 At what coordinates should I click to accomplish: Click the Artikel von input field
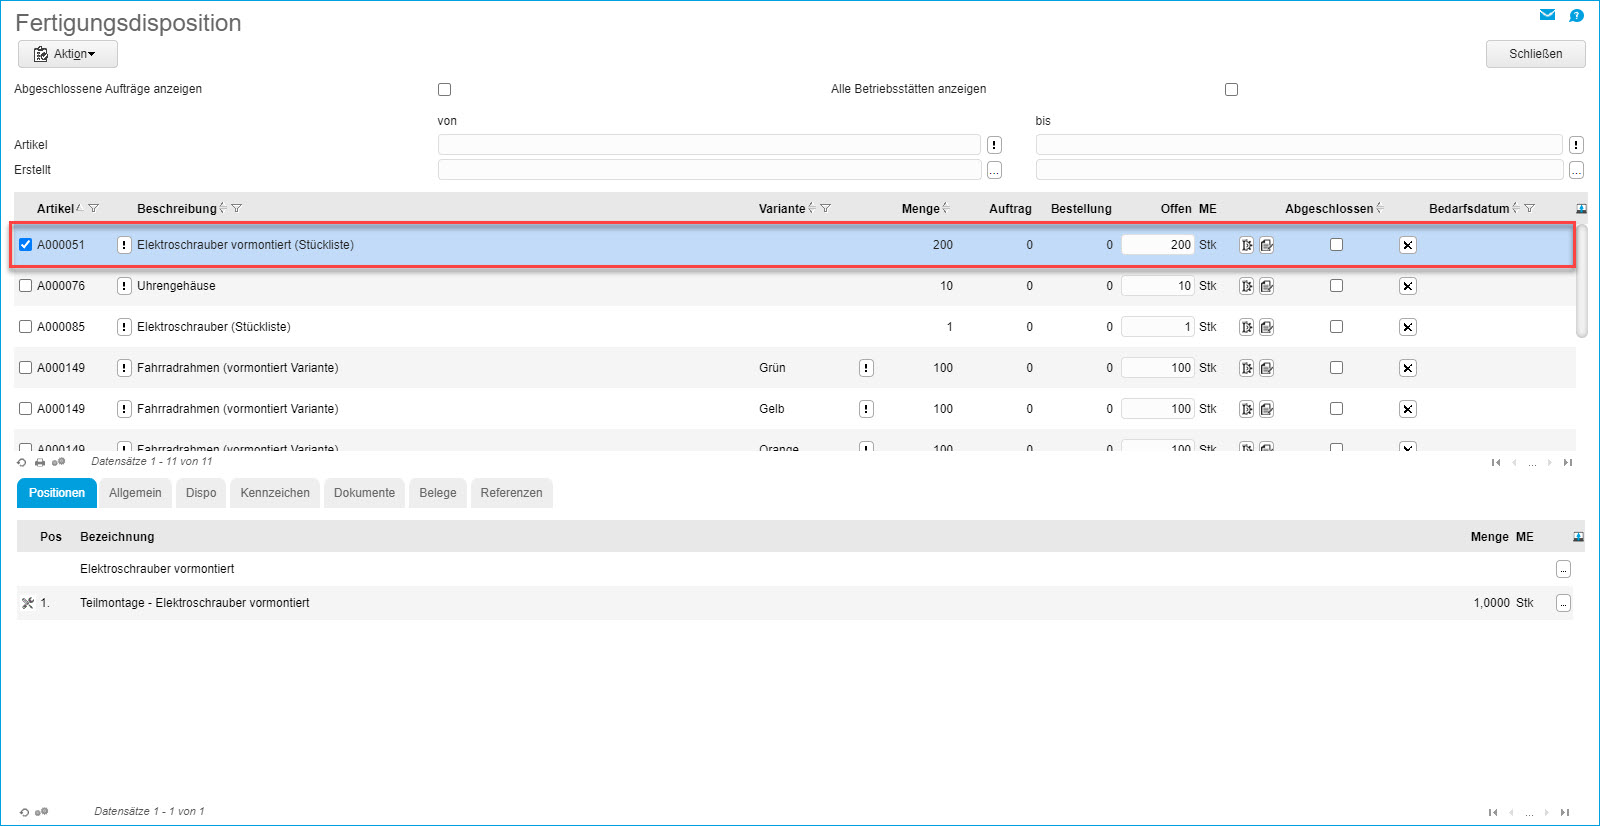pos(708,145)
